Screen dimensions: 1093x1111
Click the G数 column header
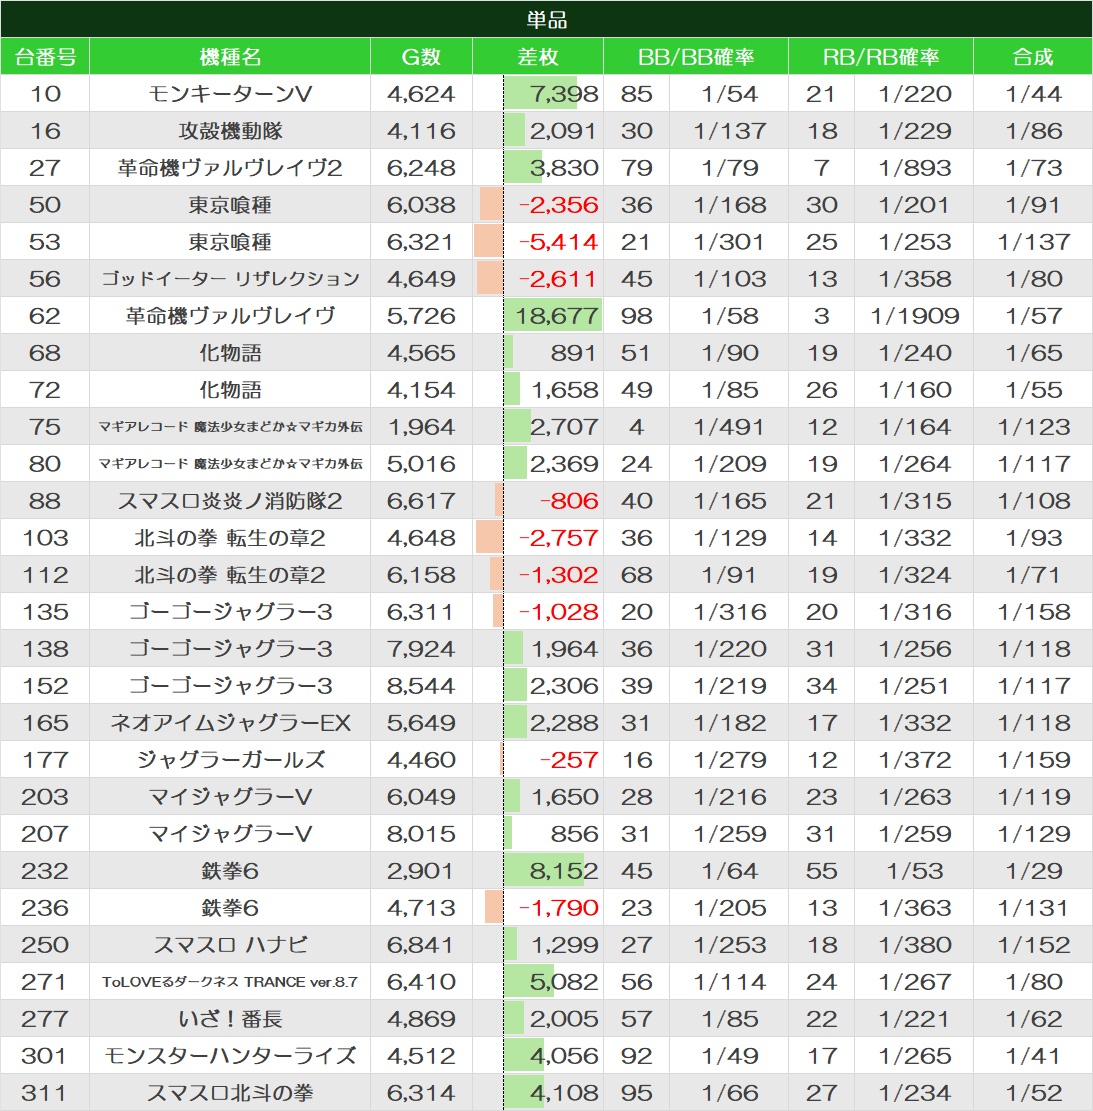pyautogui.click(x=421, y=57)
